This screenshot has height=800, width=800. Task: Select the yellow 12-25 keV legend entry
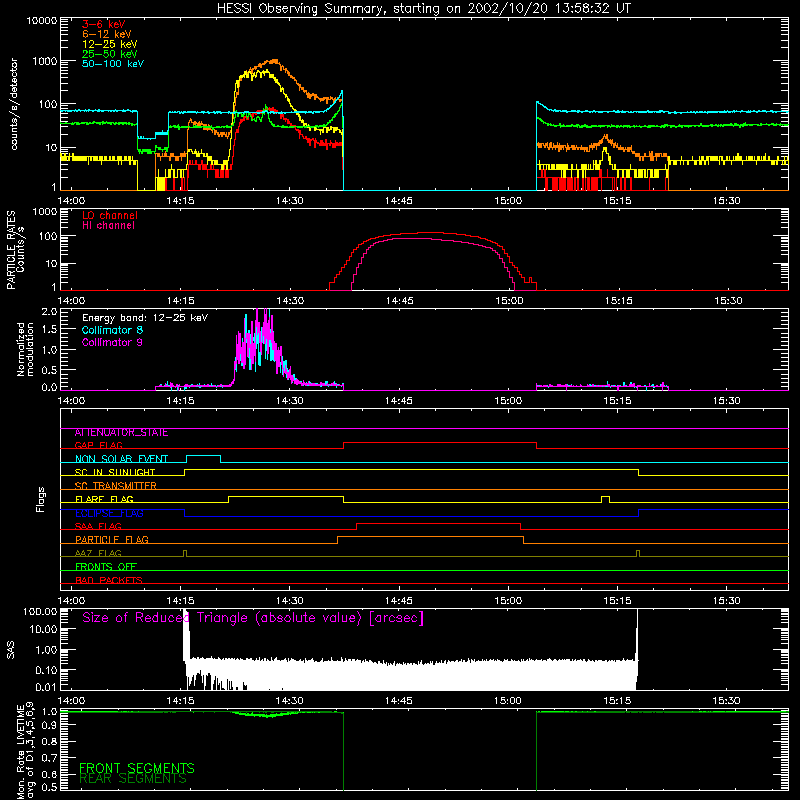tap(110, 44)
